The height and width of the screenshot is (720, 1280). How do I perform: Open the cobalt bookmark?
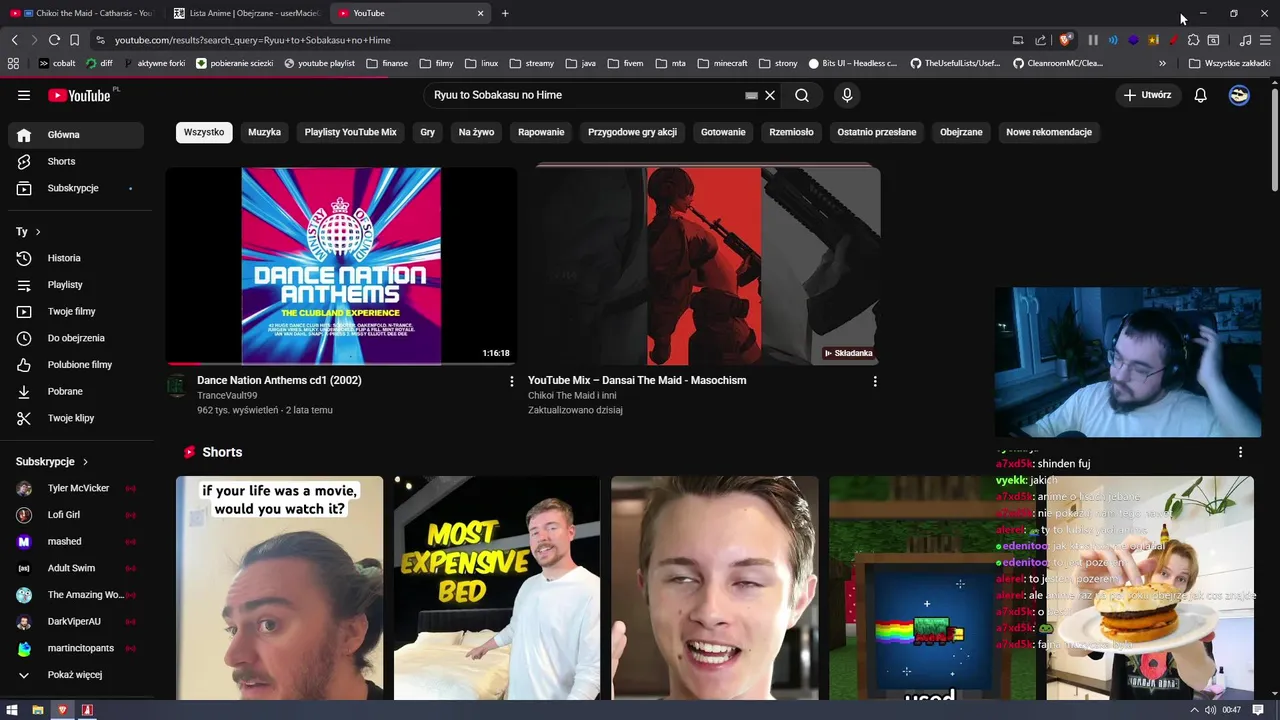[x=56, y=63]
